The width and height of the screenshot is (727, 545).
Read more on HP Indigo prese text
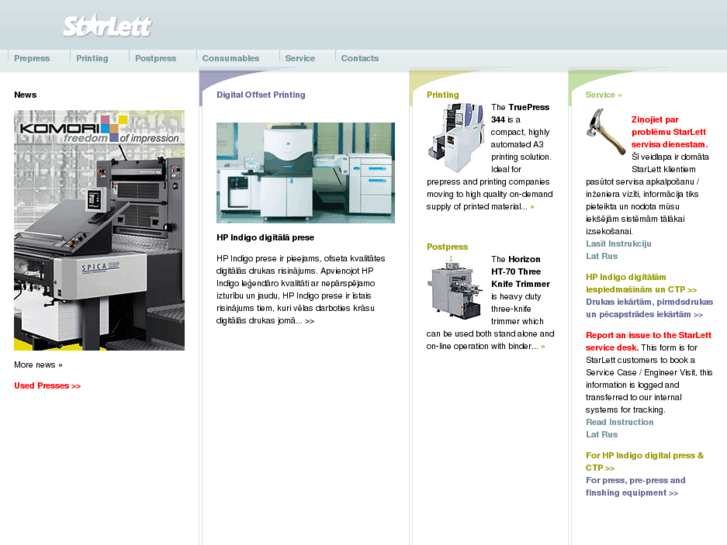coord(310,321)
